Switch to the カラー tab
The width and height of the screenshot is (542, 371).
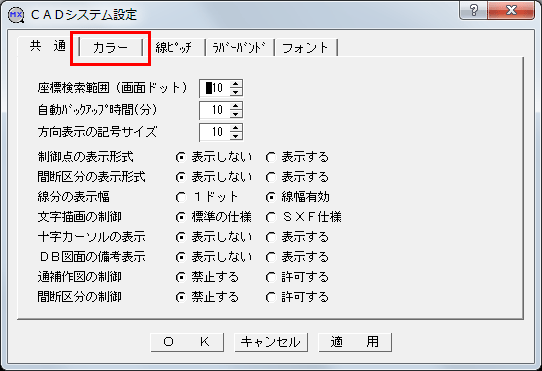click(x=111, y=48)
